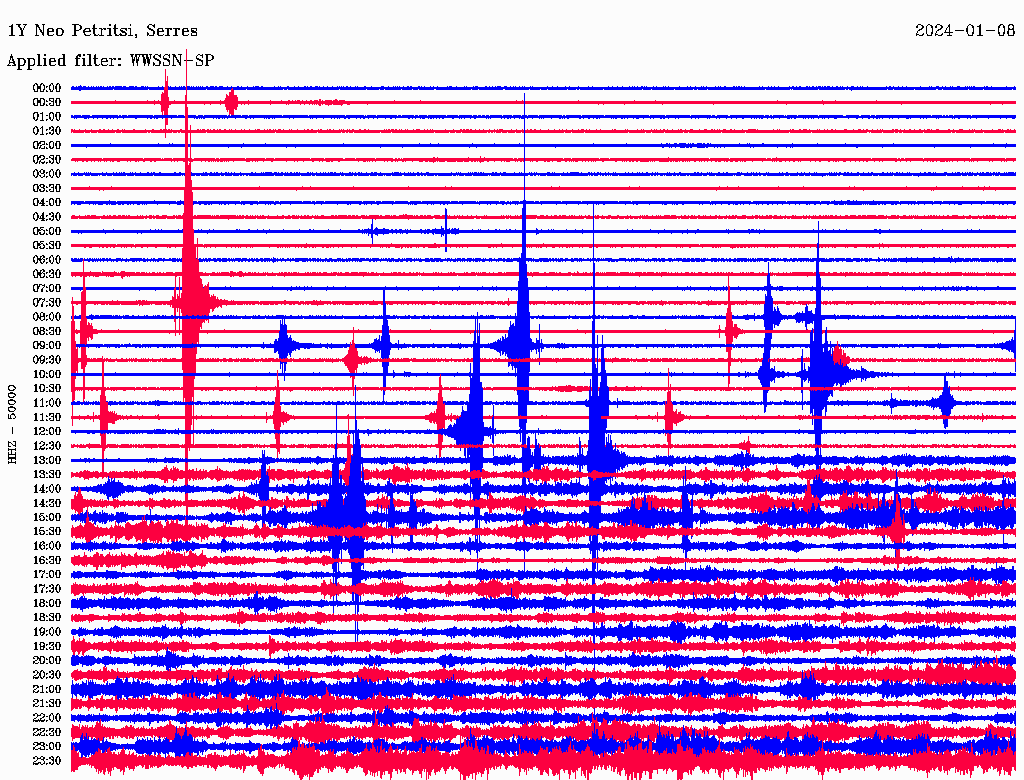Select the 23:00 time label
Screen dimensions: 1024x780
pyautogui.click(x=47, y=746)
